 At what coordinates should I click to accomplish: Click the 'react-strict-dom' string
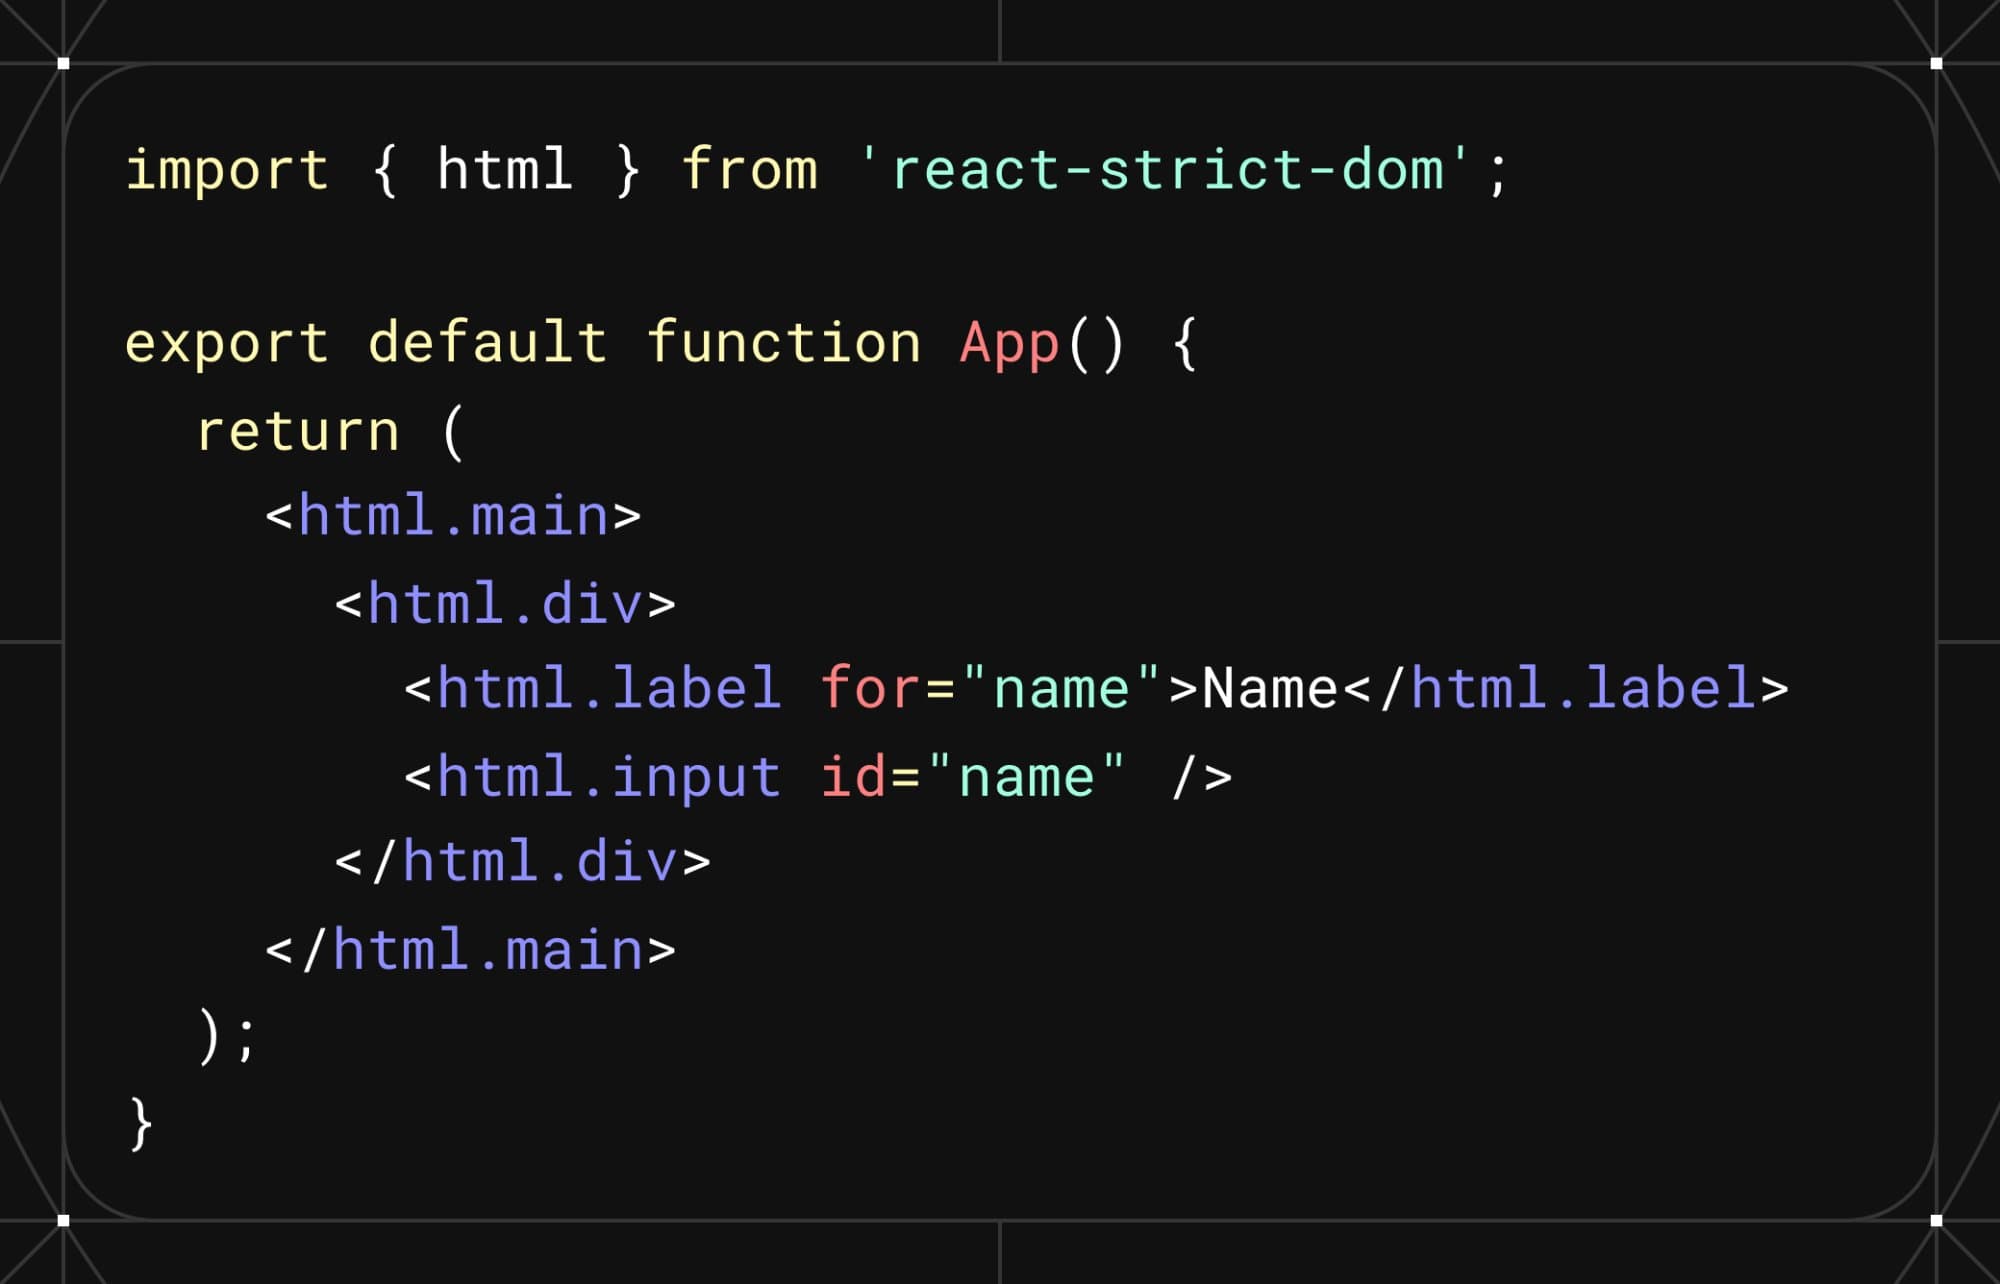tap(1166, 169)
